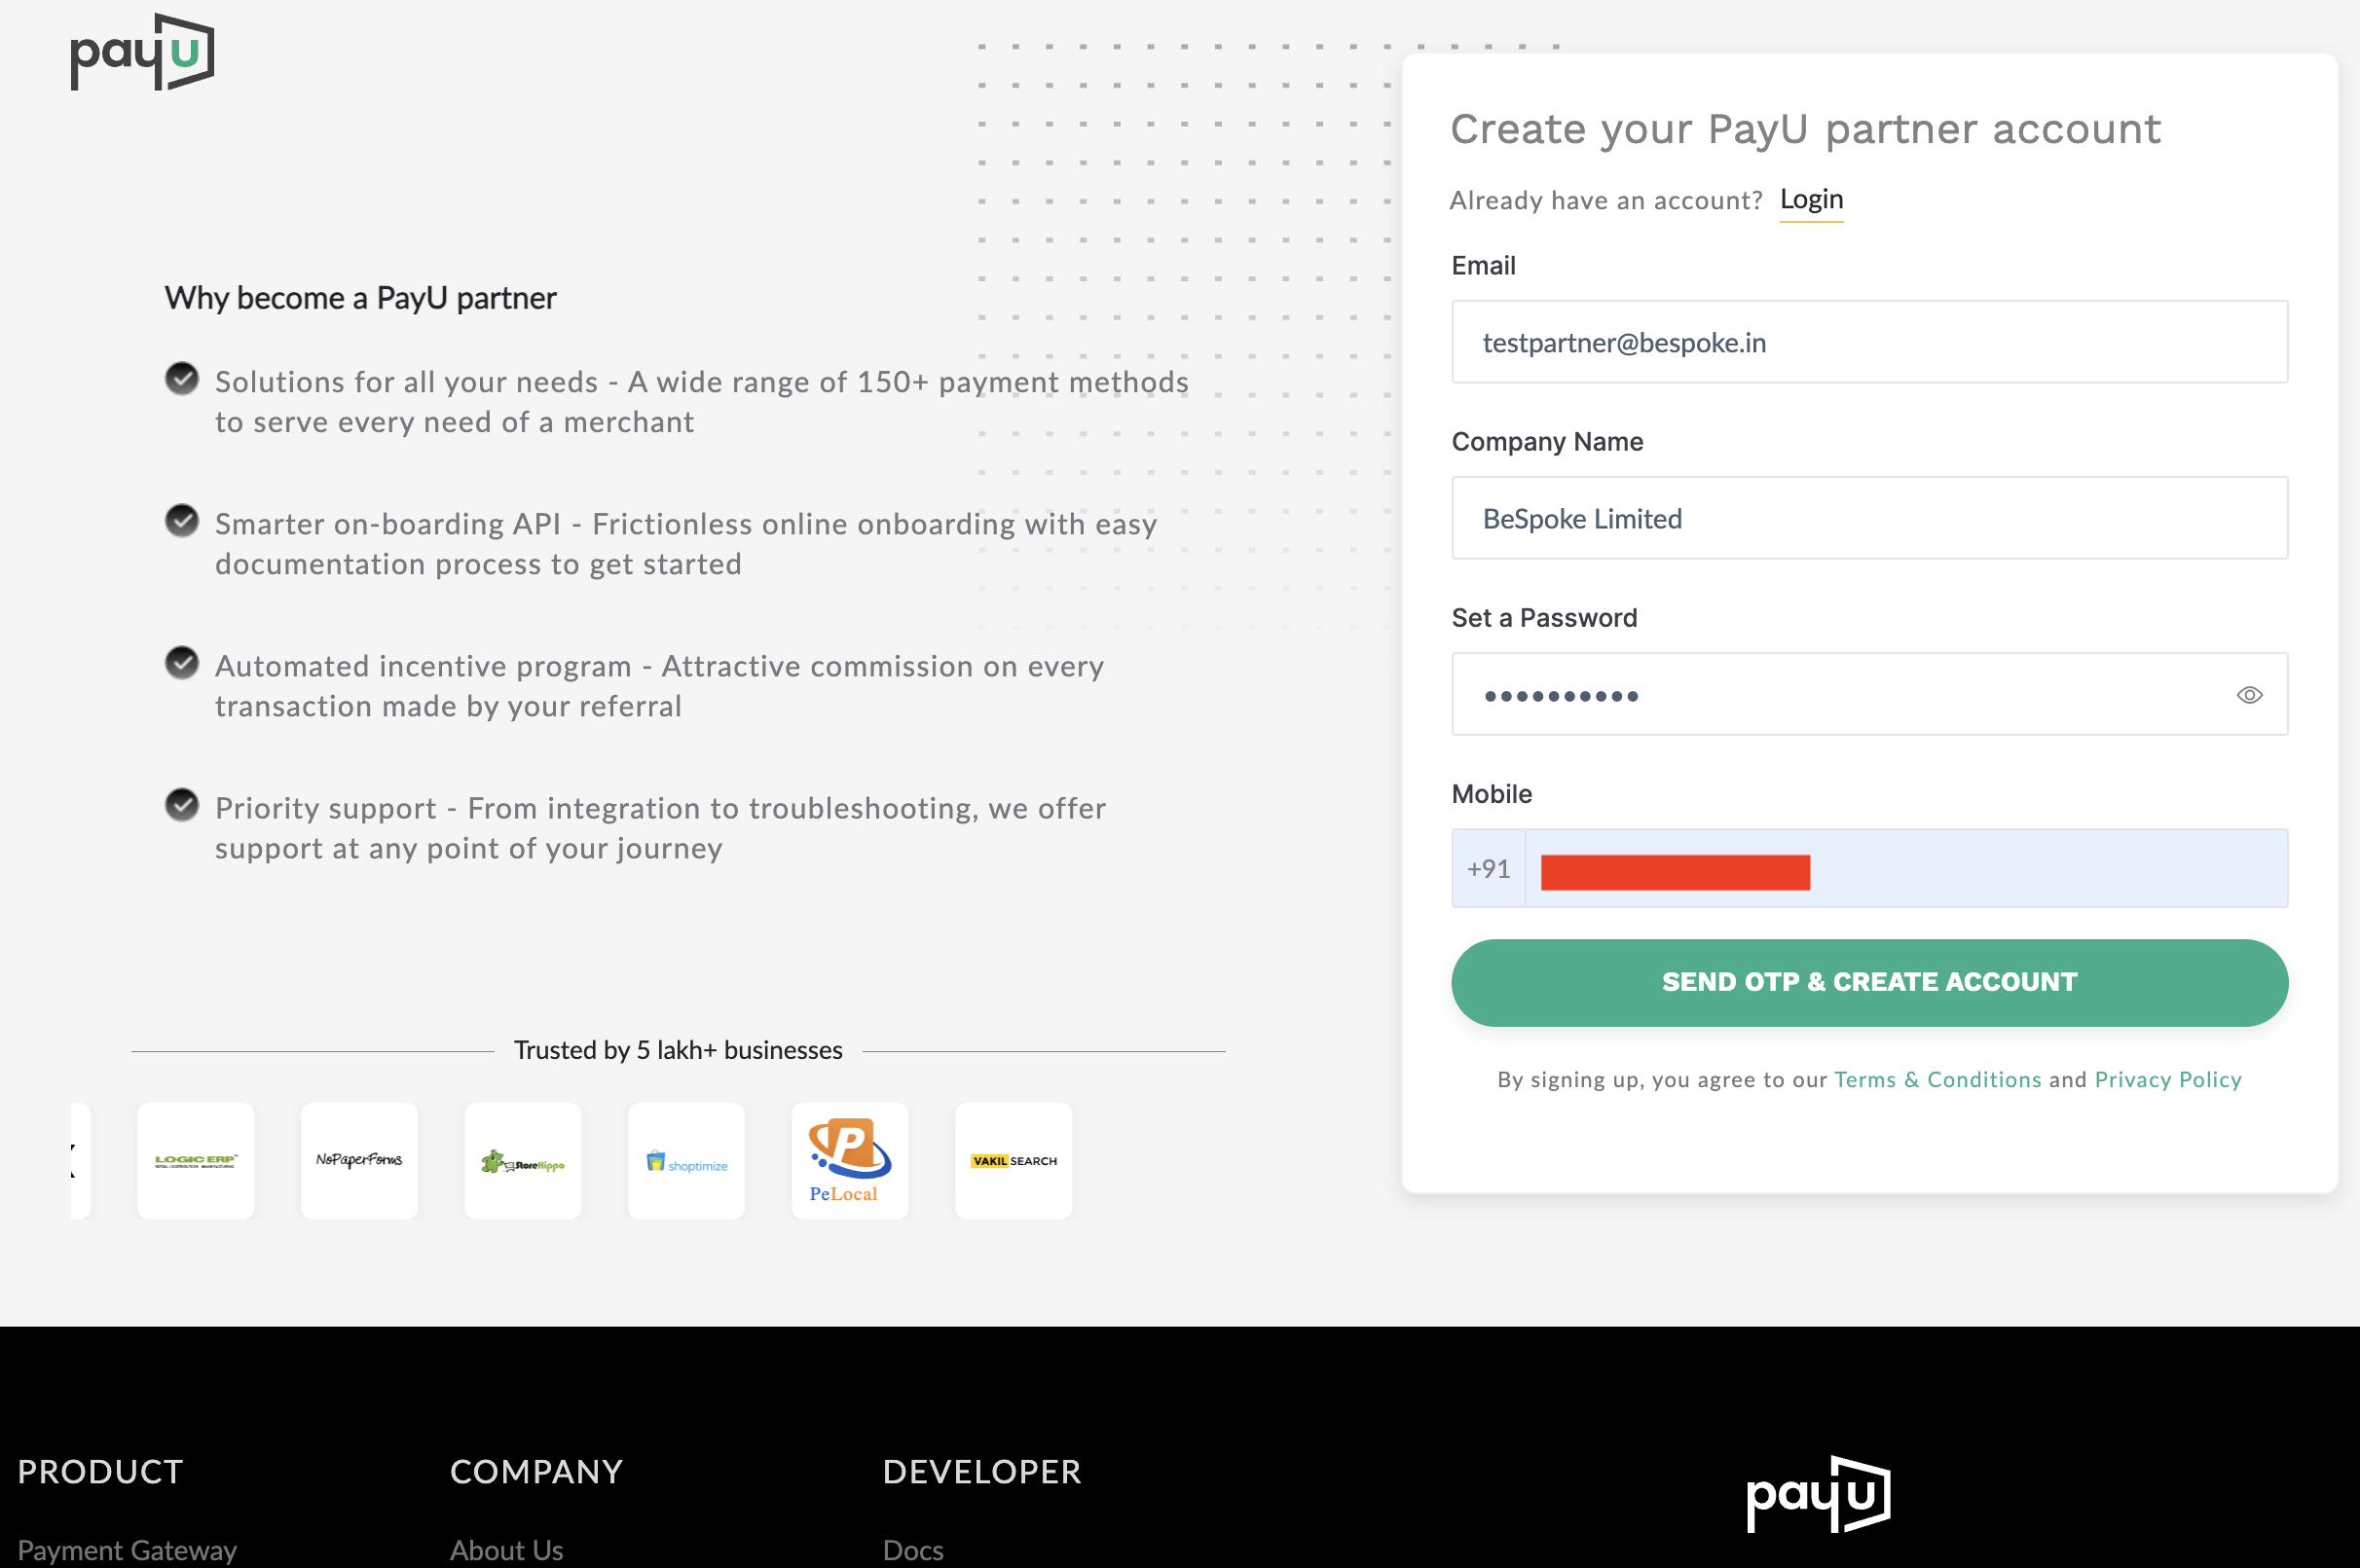This screenshot has height=1568, width=2360.
Task: Click the StoreHippo partner logo
Action: point(523,1160)
